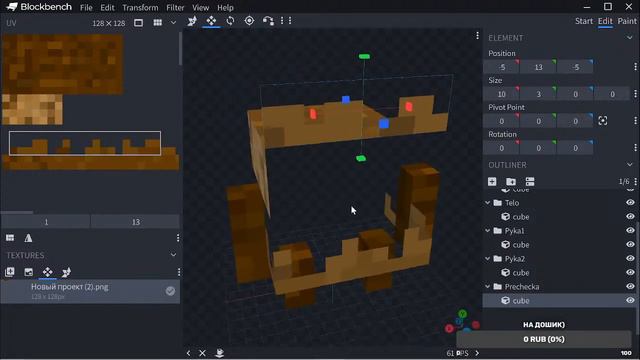Hide selected cube under Prechecka

(630, 300)
